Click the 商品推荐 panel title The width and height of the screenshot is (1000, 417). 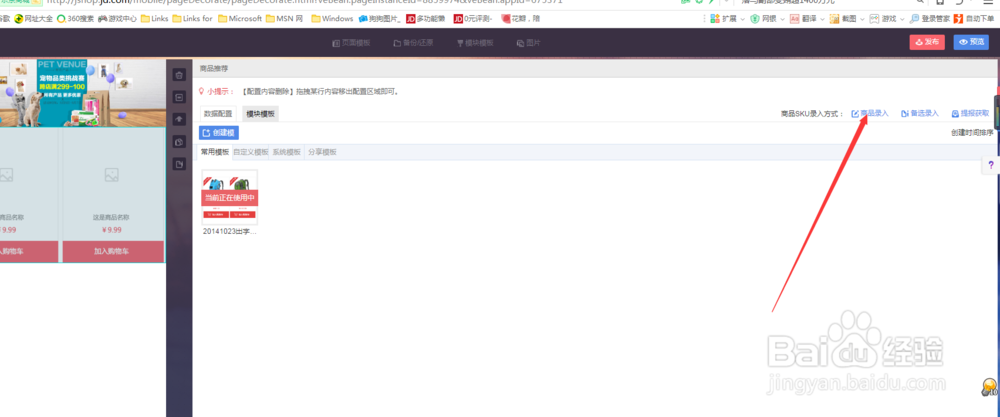tap(214, 68)
